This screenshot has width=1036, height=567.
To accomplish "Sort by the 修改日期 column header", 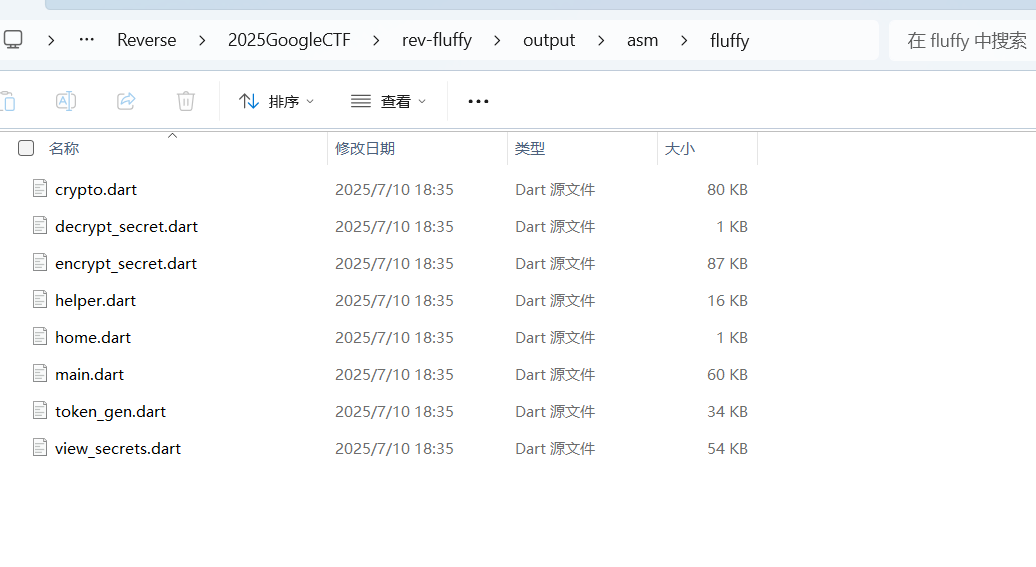I will (x=365, y=148).
